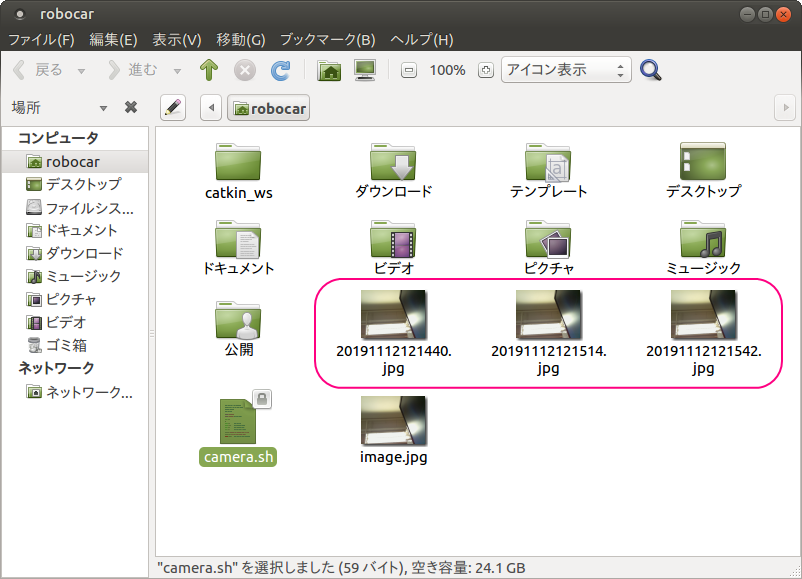
Task: Open the home folder from toolbar
Action: [x=329, y=70]
